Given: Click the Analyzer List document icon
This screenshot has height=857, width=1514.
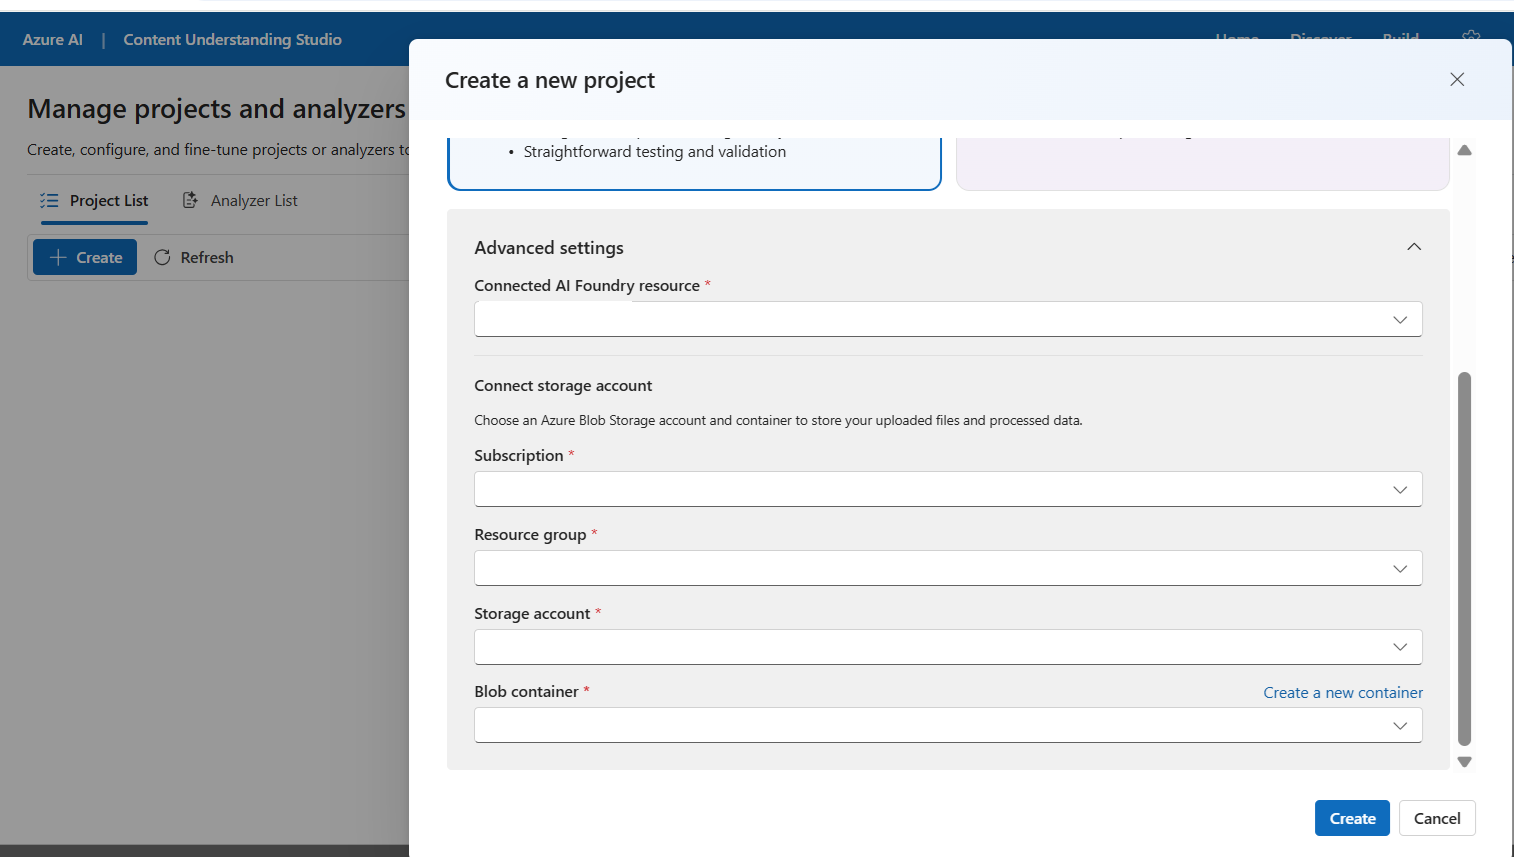Looking at the screenshot, I should pyautogui.click(x=190, y=201).
